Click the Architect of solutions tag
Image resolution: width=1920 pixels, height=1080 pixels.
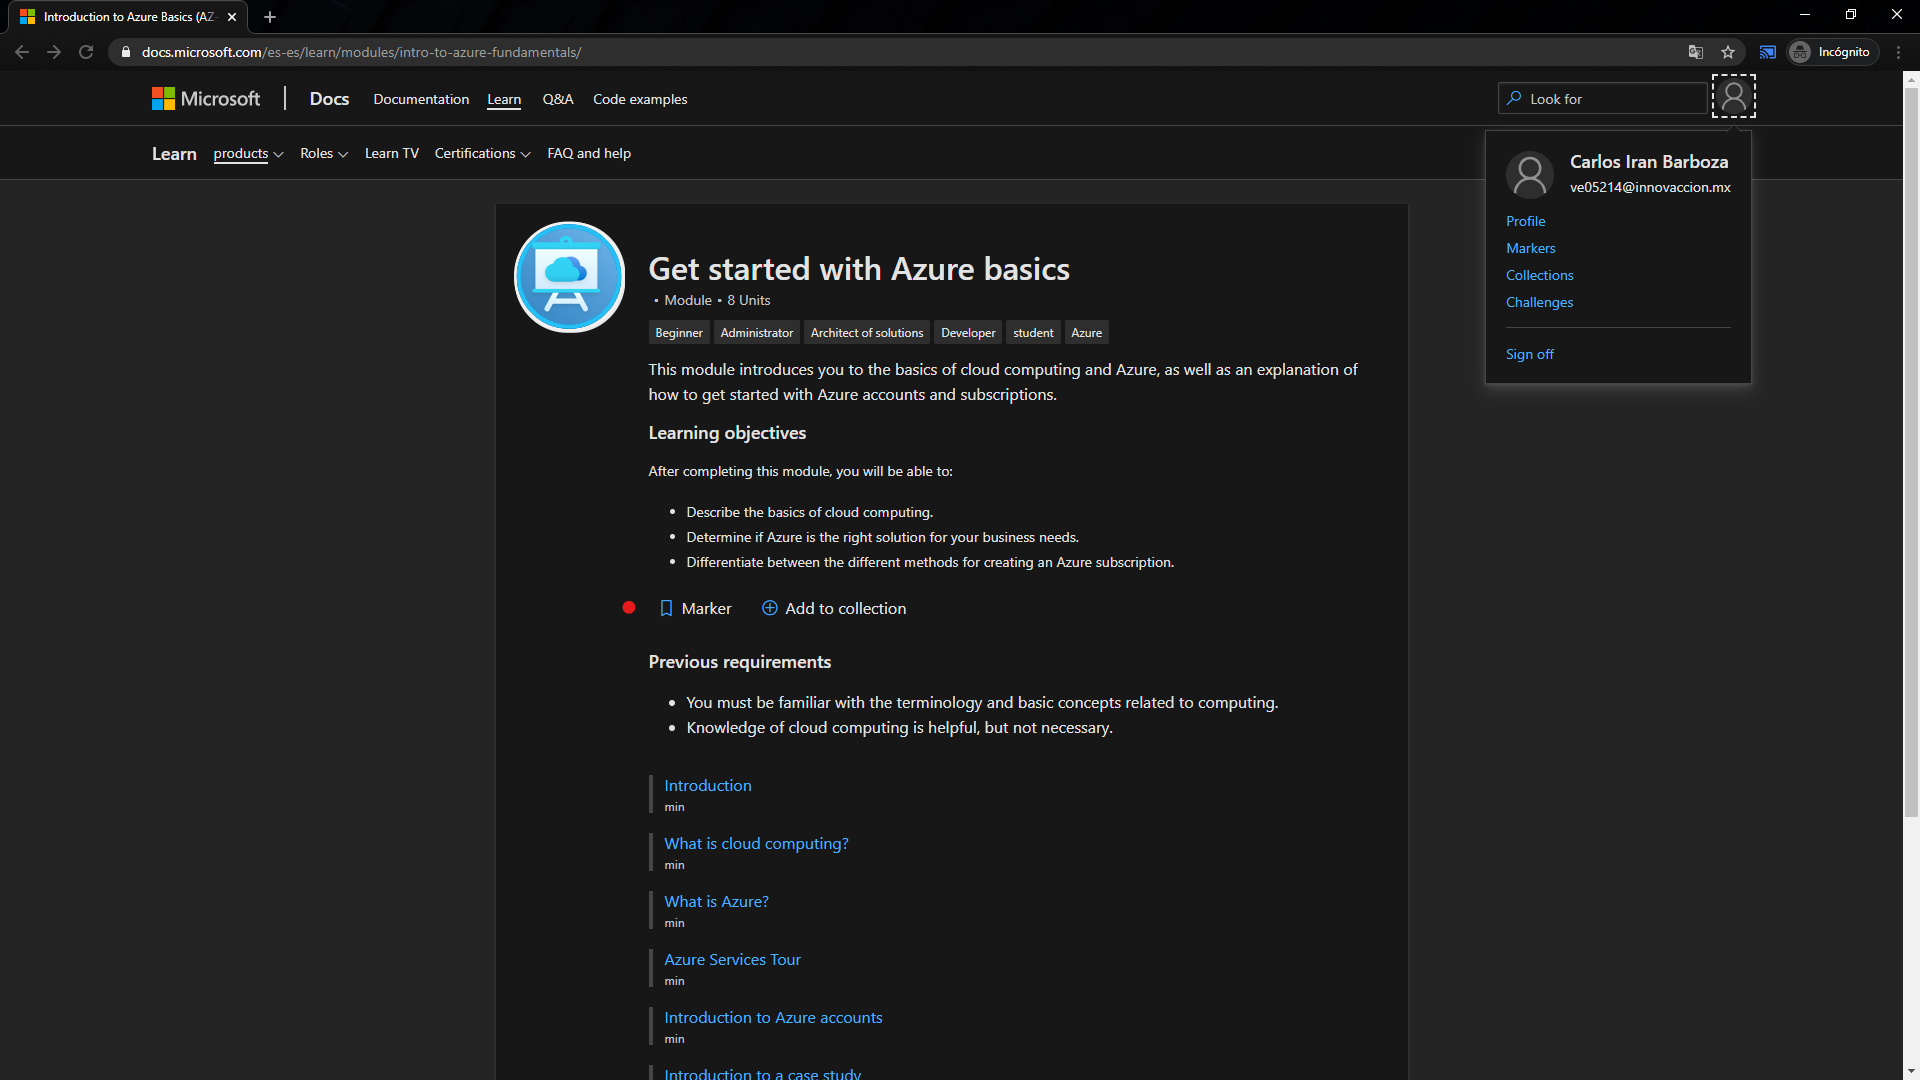point(867,333)
